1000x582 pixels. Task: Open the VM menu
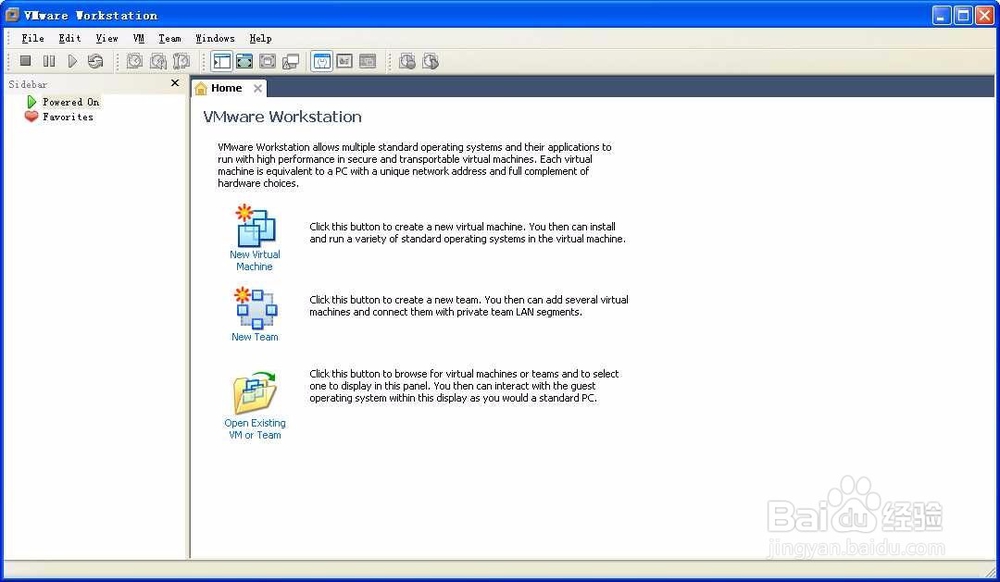point(138,38)
